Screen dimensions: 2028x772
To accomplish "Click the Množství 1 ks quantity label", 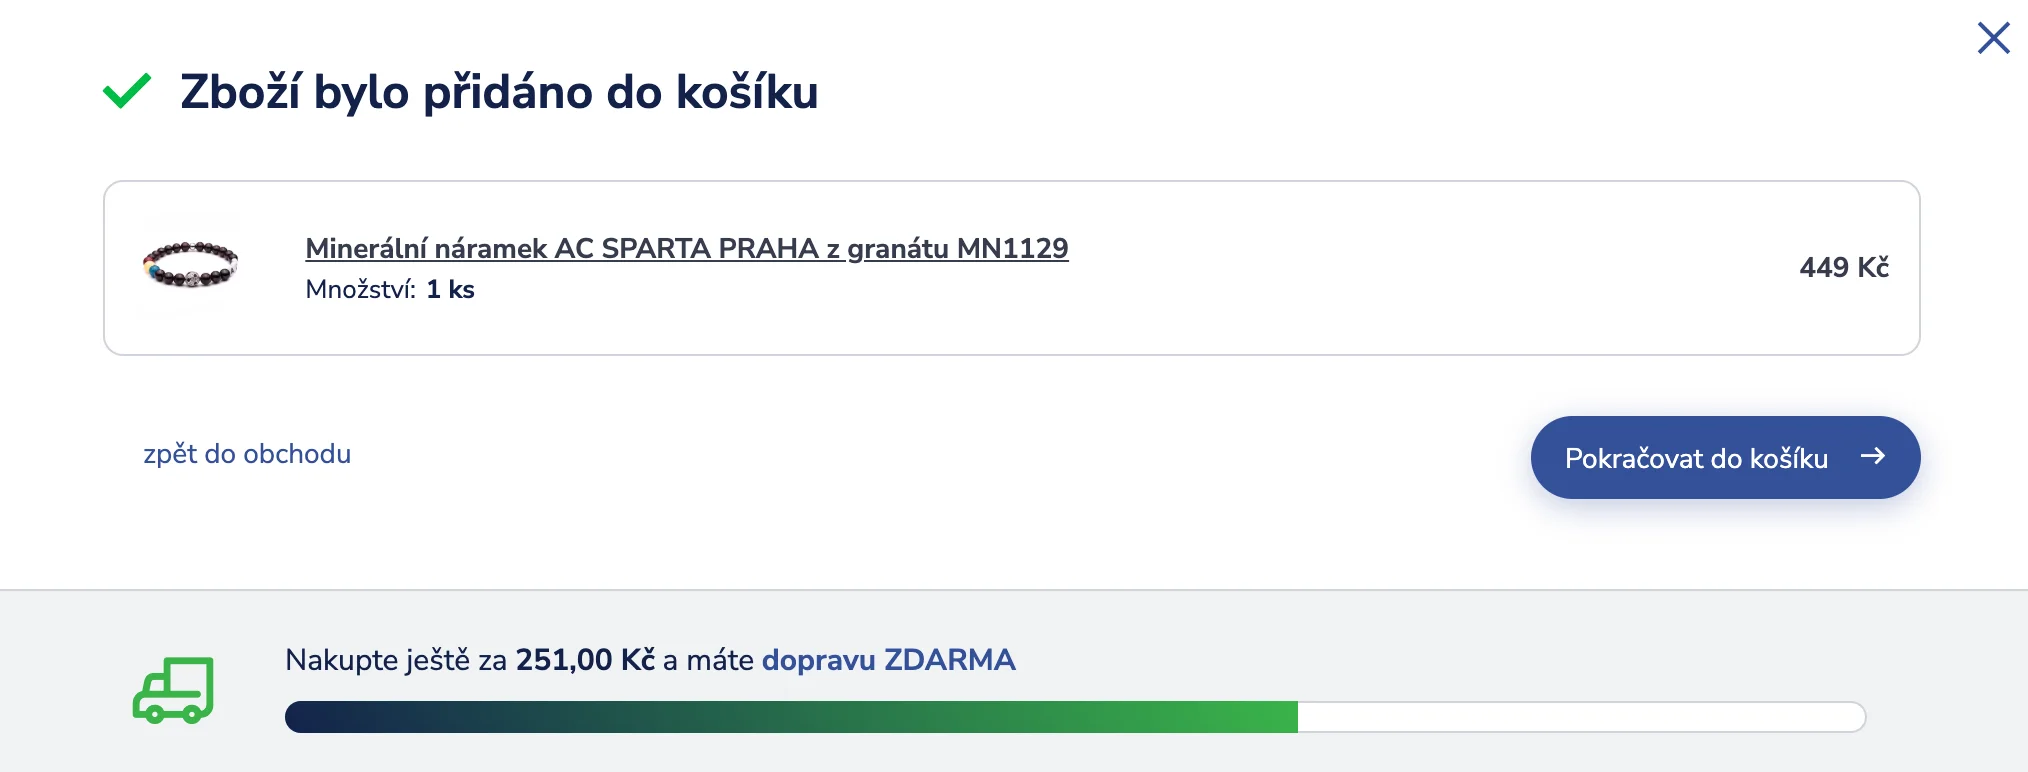I will coord(389,290).
